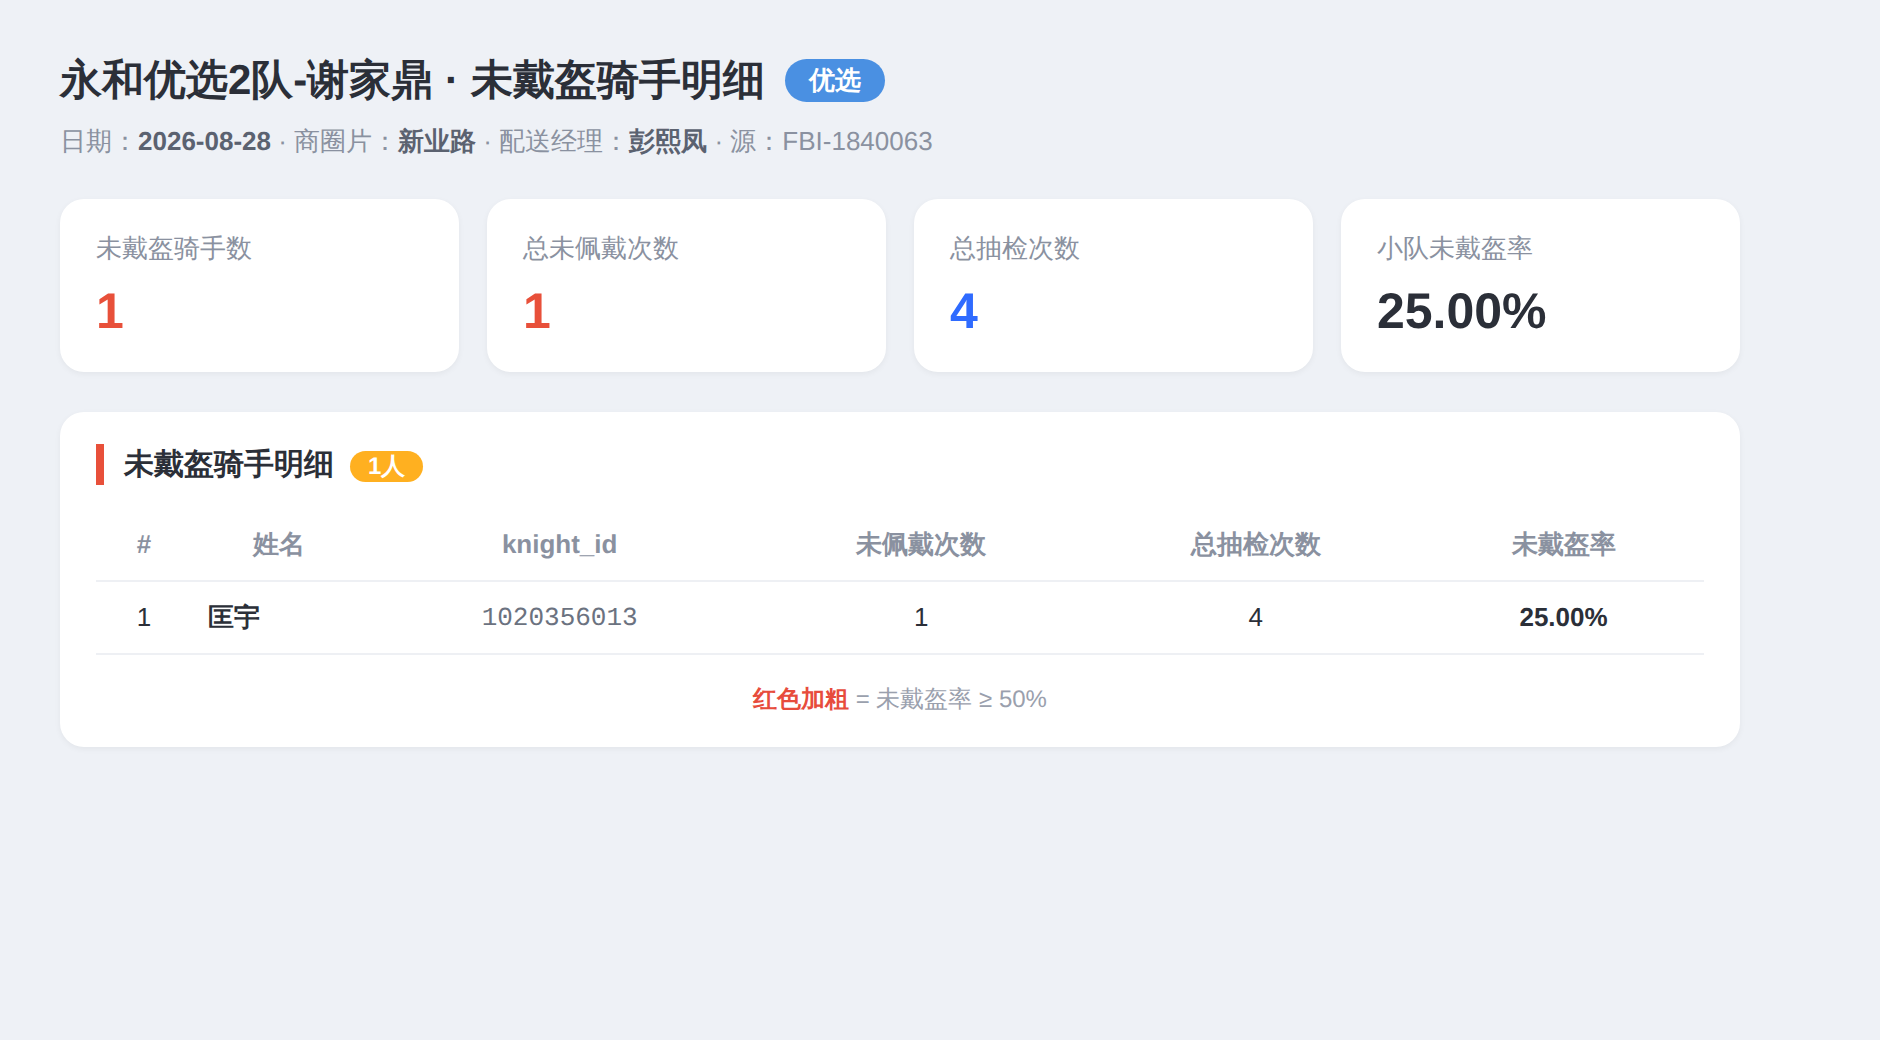This screenshot has height=1040, width=1880.
Task: Click the legend note 未戴盔率 ≥ 50%
Action: tap(961, 699)
